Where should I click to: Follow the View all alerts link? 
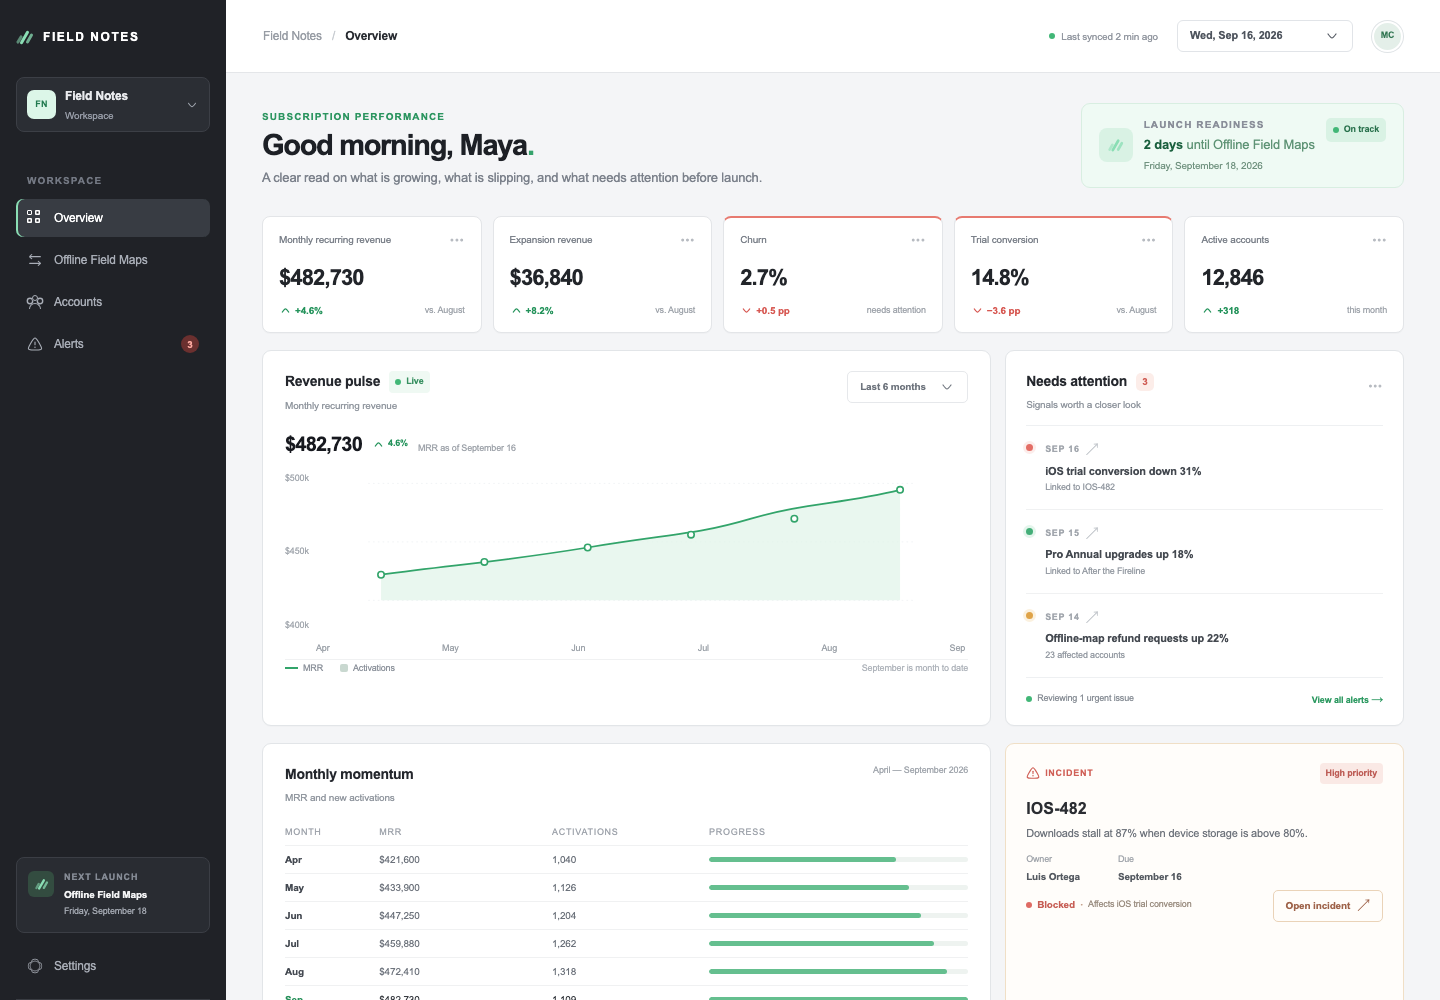point(1347,700)
